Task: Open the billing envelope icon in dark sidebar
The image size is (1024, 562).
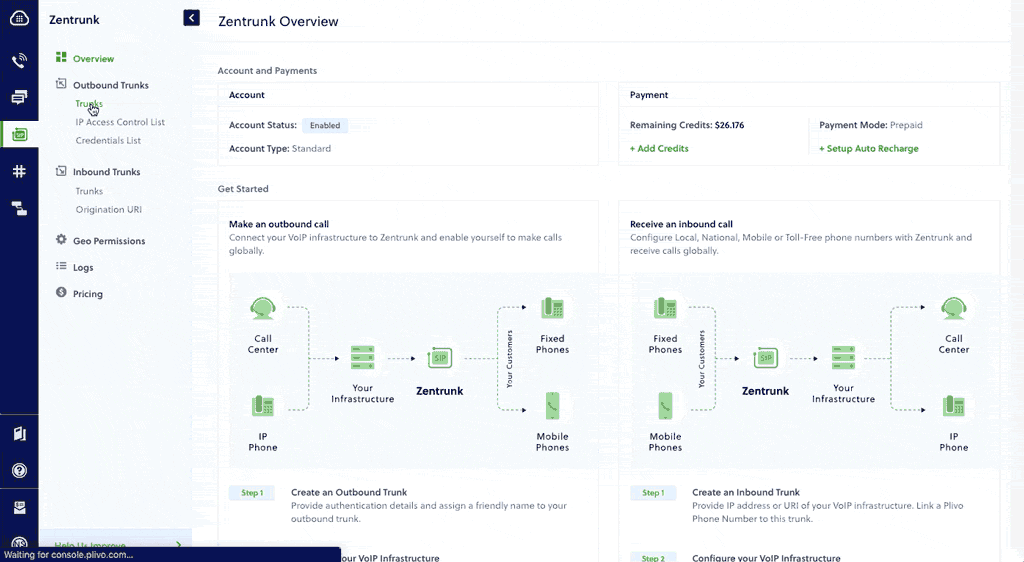Action: point(20,507)
